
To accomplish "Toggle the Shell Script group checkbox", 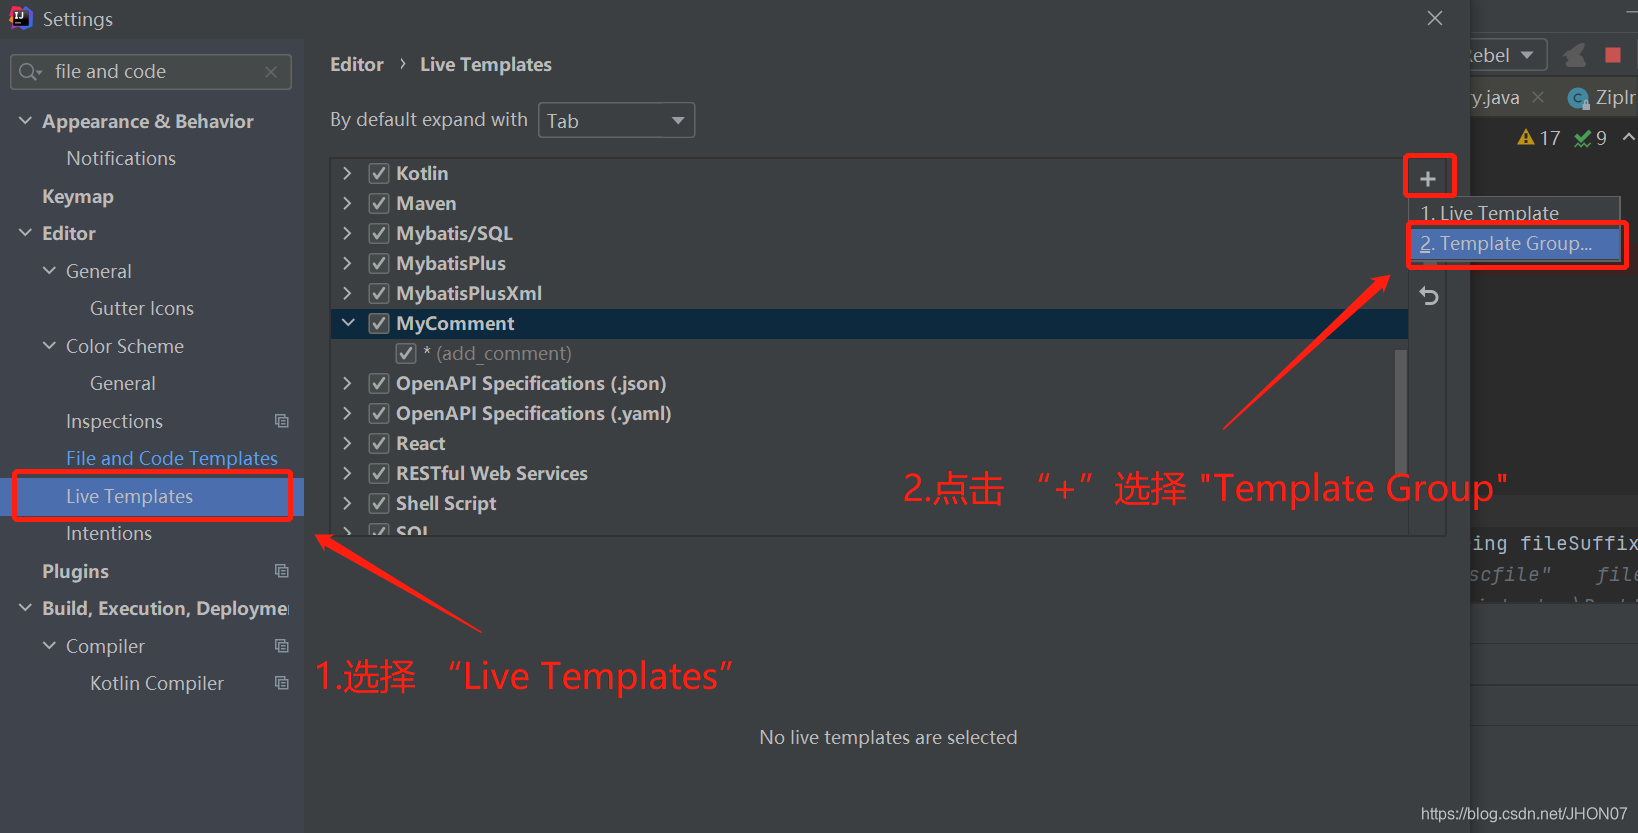I will pyautogui.click(x=379, y=503).
